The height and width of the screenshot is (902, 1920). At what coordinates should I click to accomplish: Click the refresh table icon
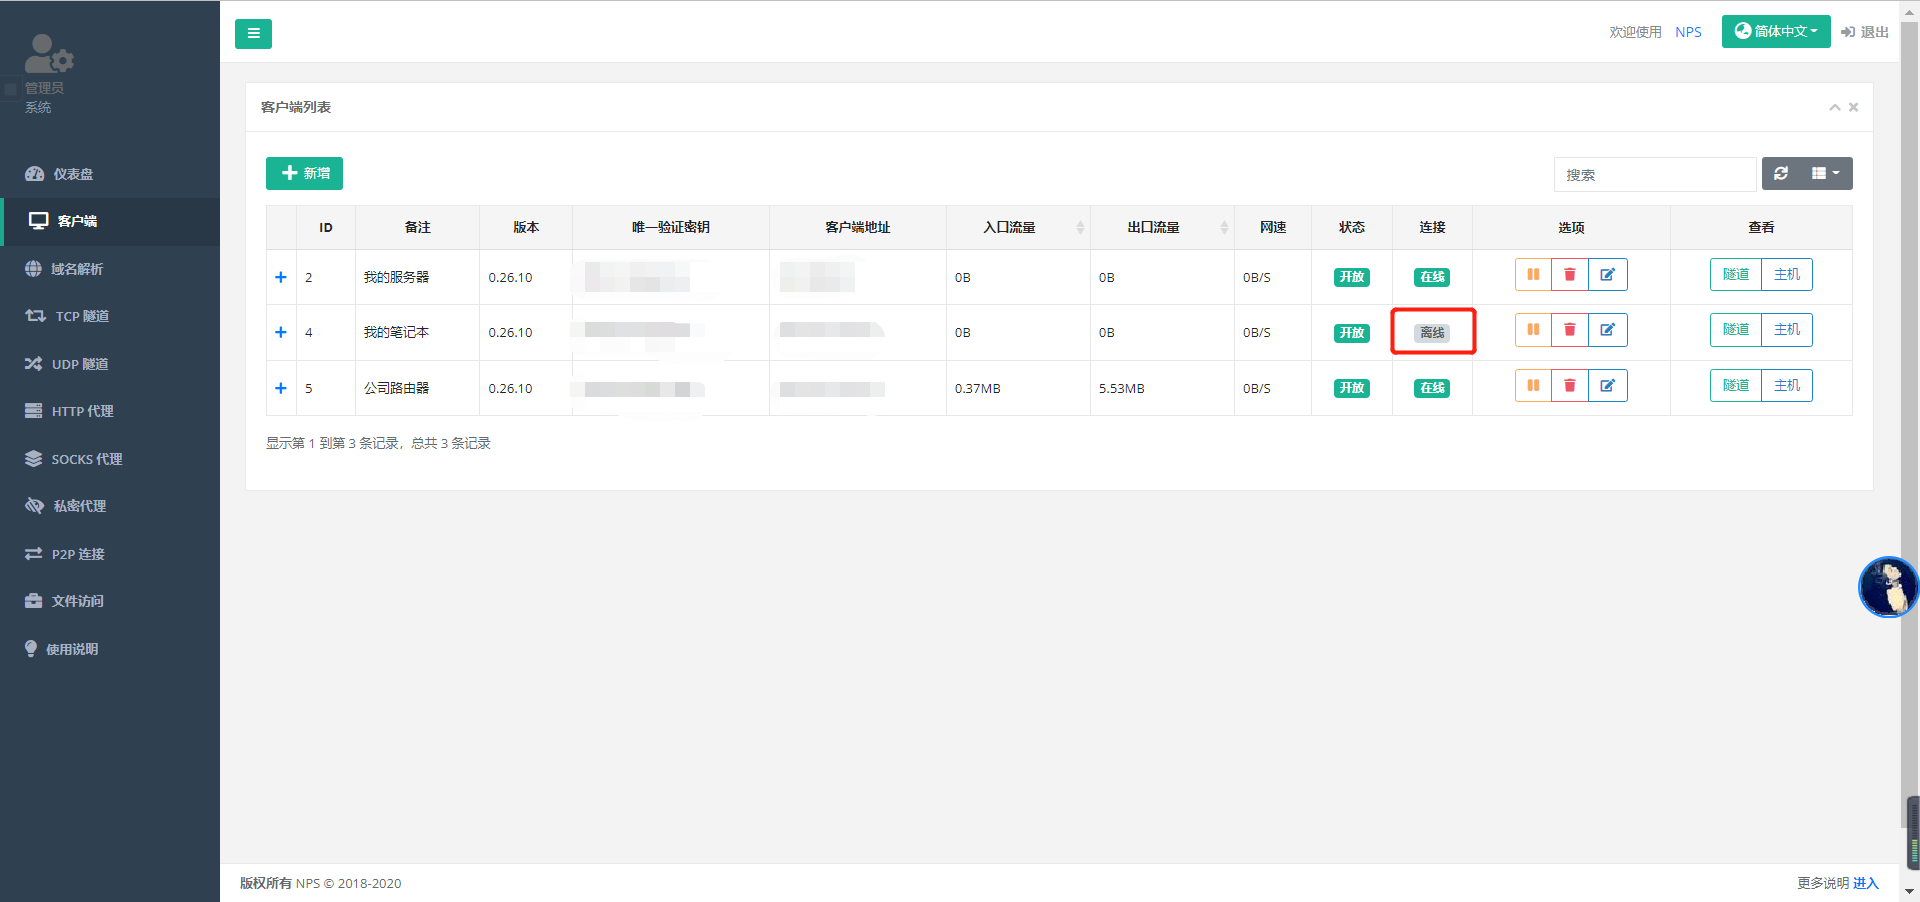click(x=1781, y=174)
